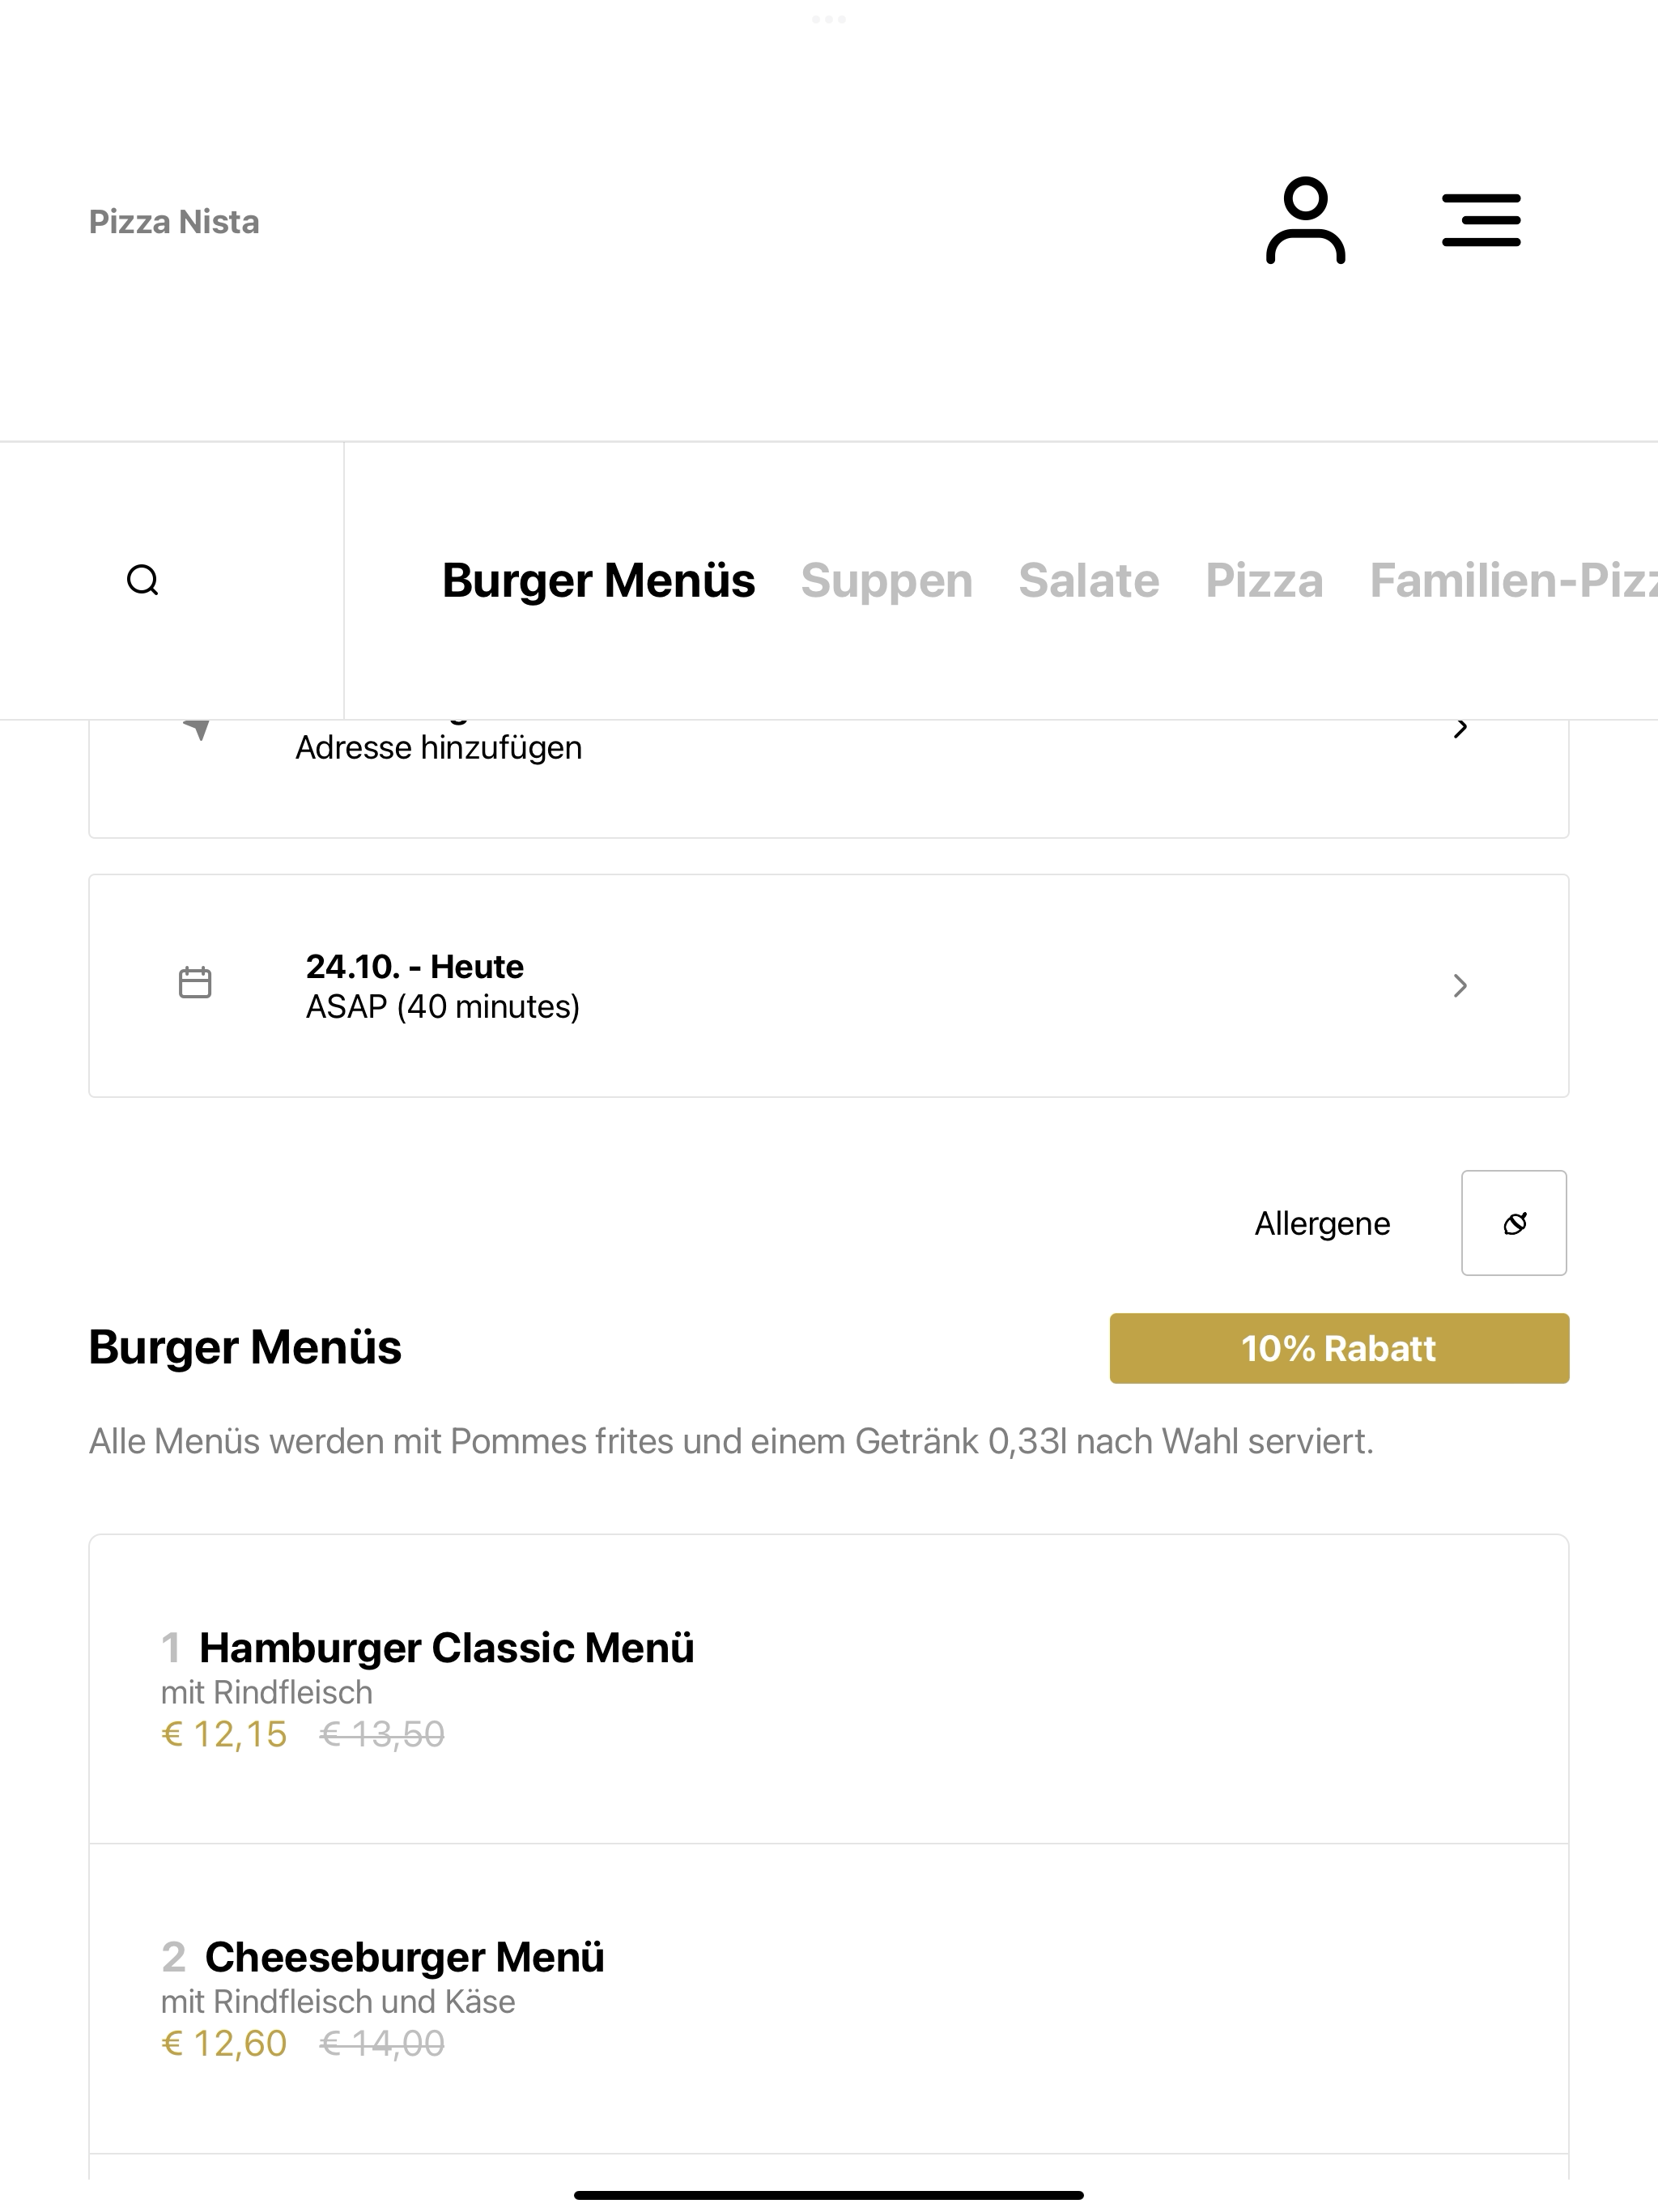Open the user account profile icon
The image size is (1658, 2212).
[x=1305, y=220]
